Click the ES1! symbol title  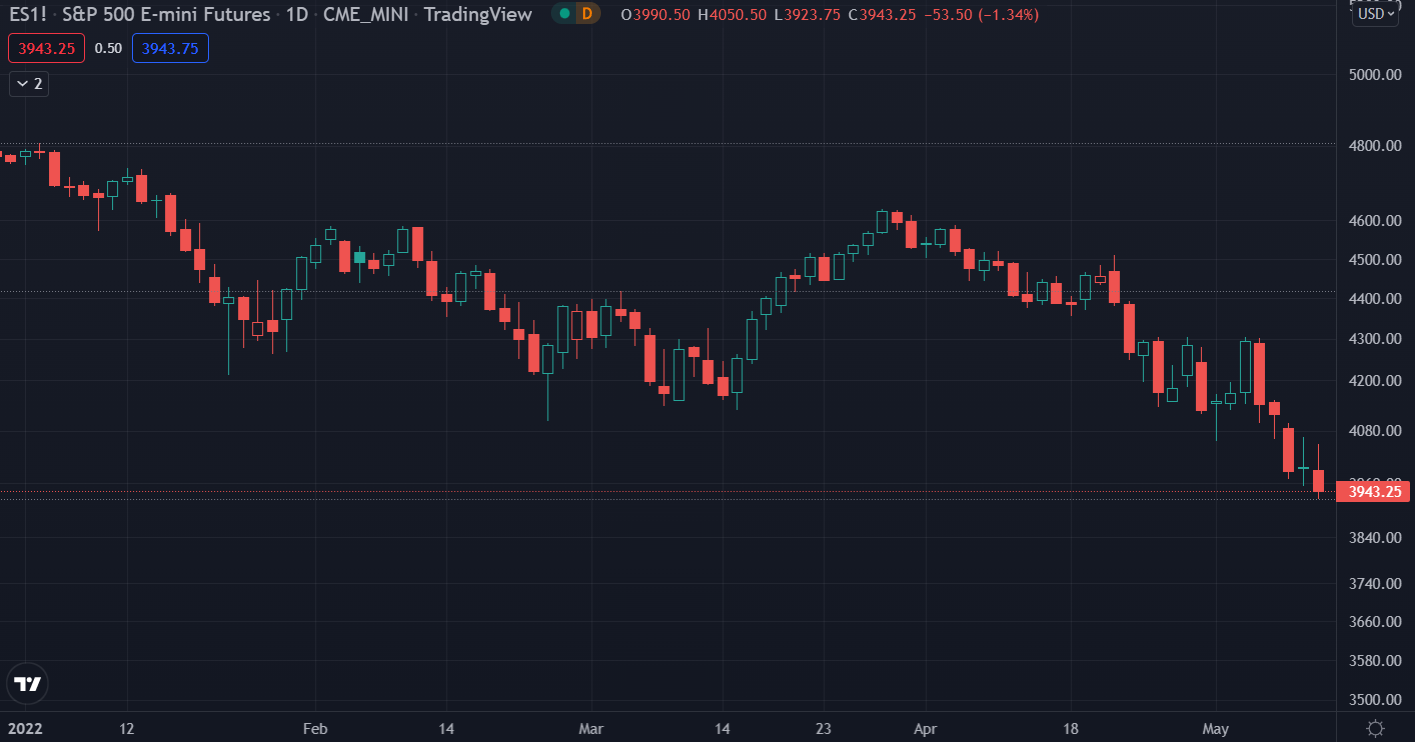(26, 15)
